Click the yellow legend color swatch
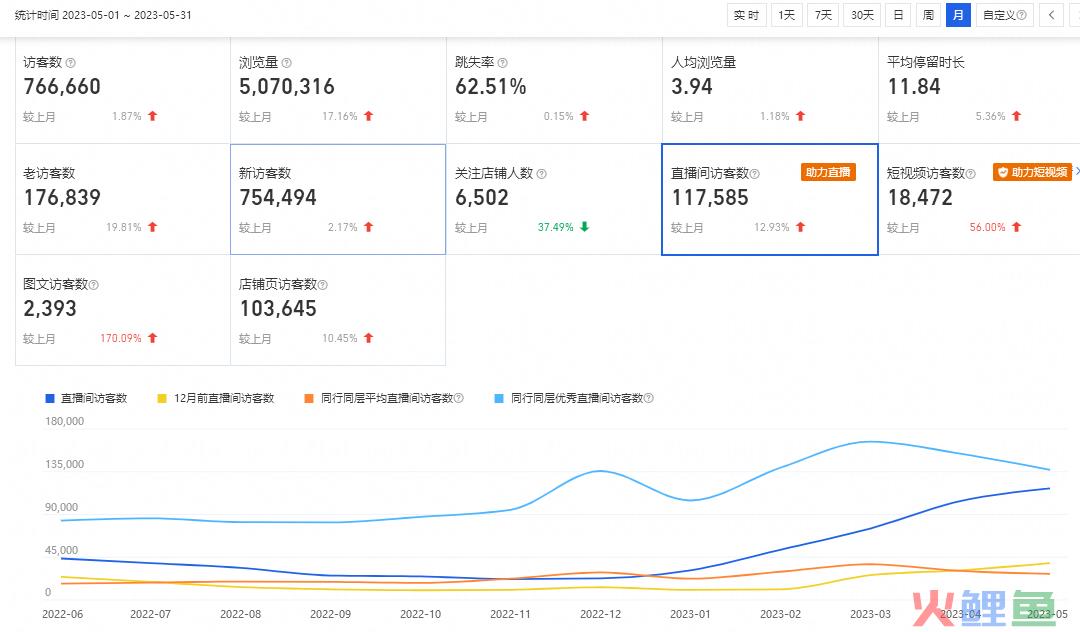Screen dimensions: 1080x632 pyautogui.click(x=163, y=398)
